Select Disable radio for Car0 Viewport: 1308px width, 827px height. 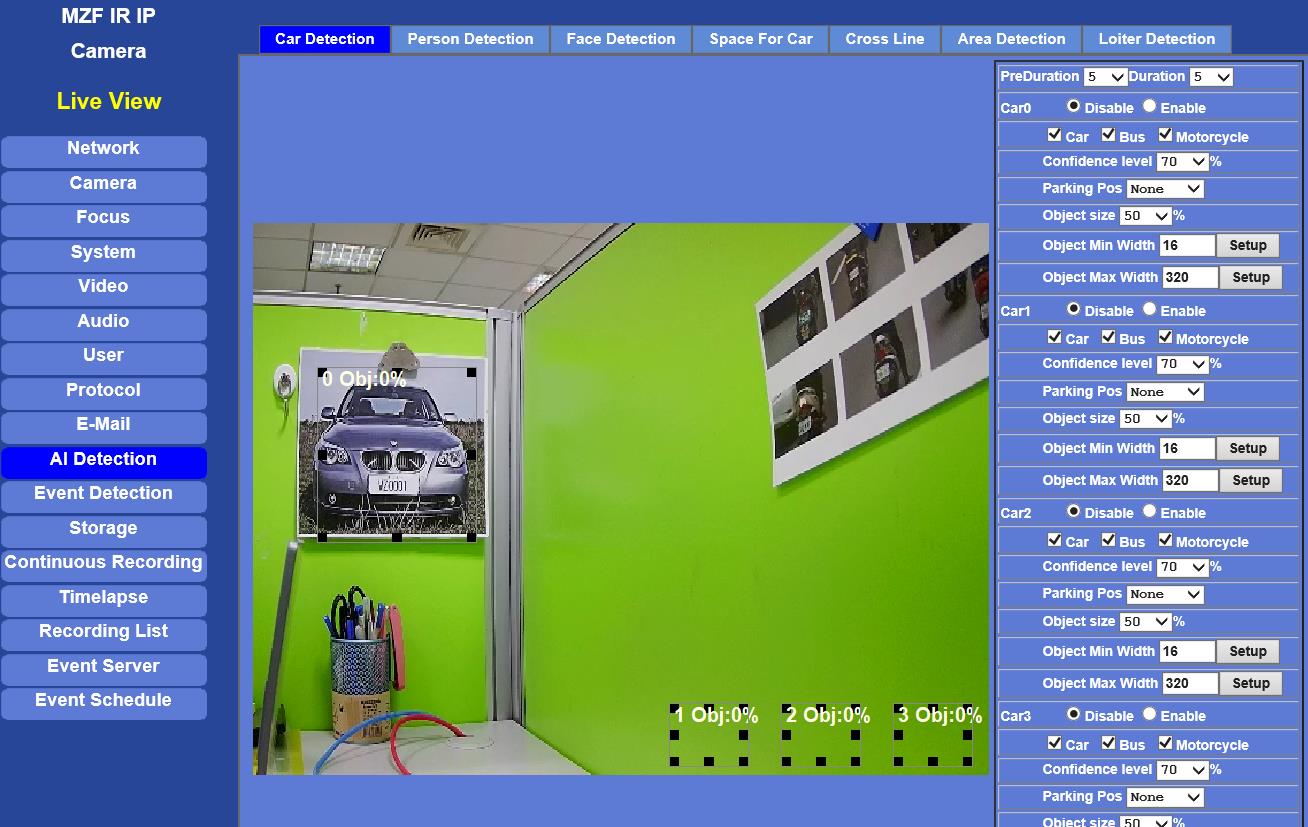pos(1074,106)
